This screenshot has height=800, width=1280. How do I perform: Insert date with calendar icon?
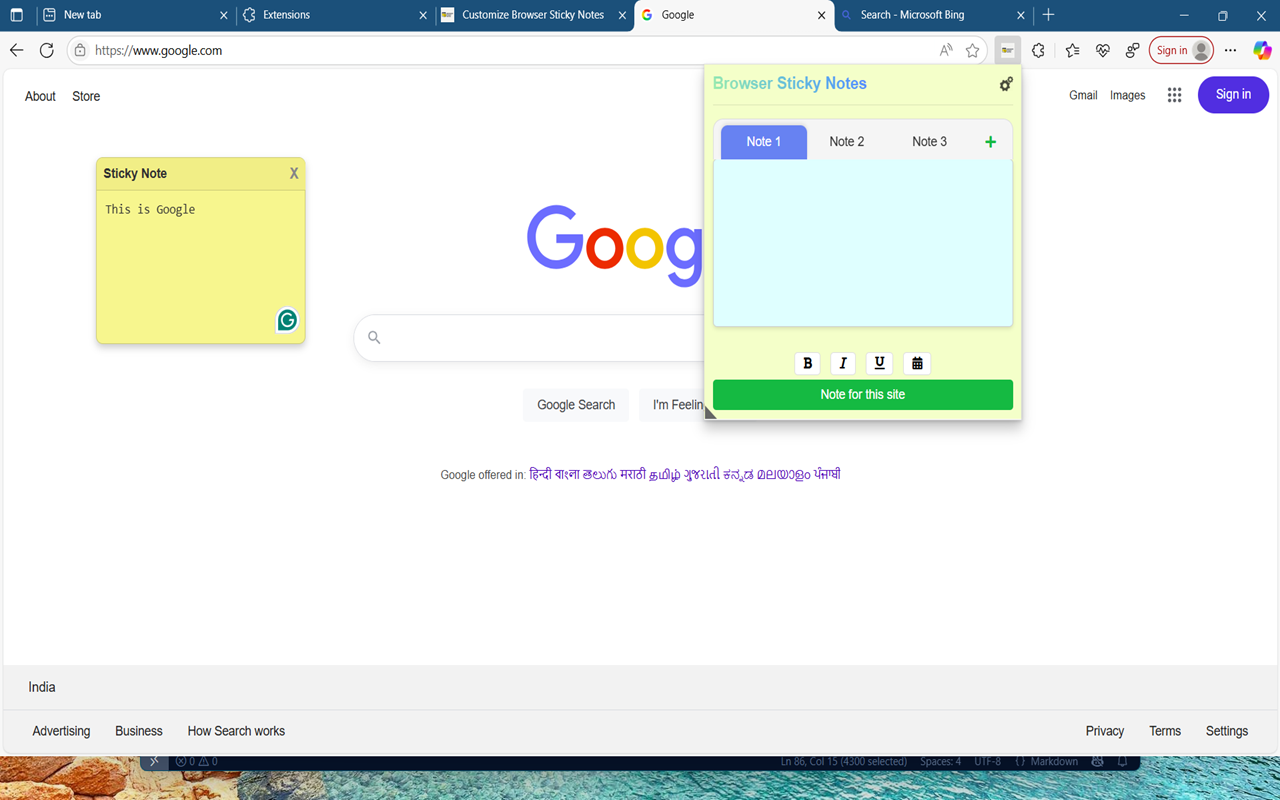pyautogui.click(x=917, y=363)
